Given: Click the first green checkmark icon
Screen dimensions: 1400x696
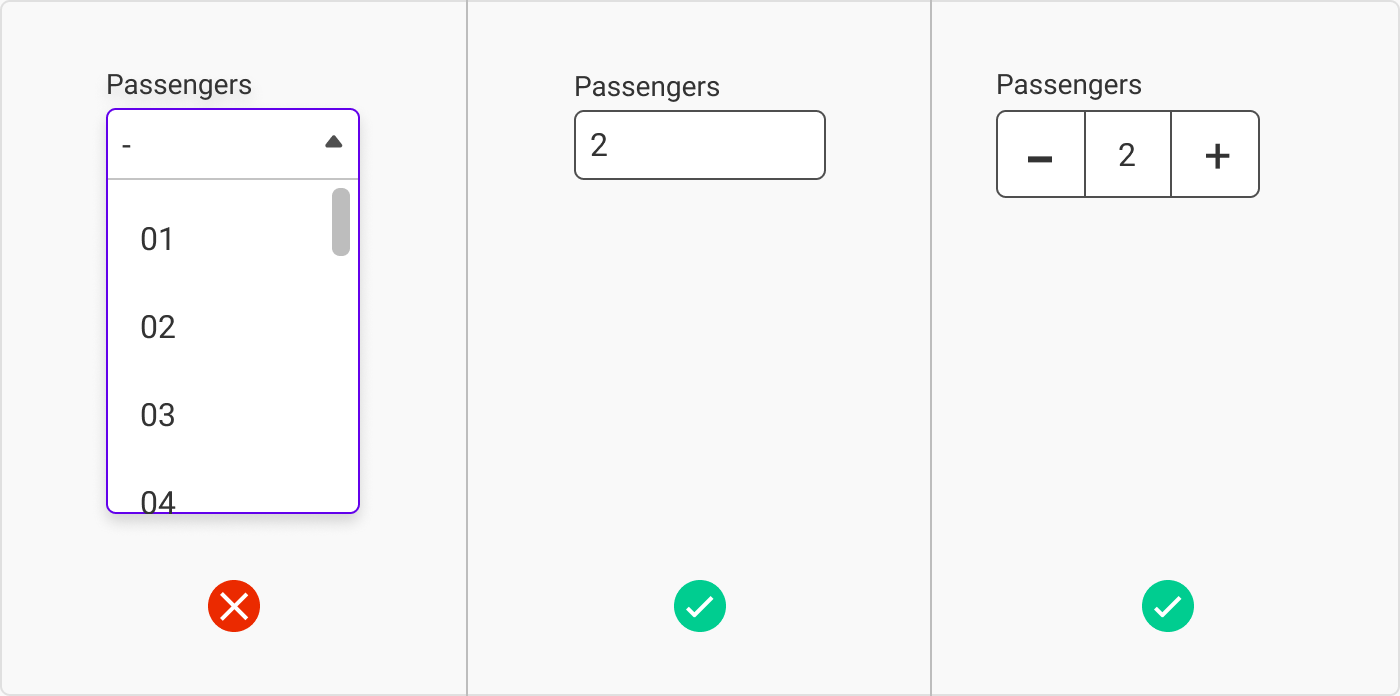Looking at the screenshot, I should 700,606.
